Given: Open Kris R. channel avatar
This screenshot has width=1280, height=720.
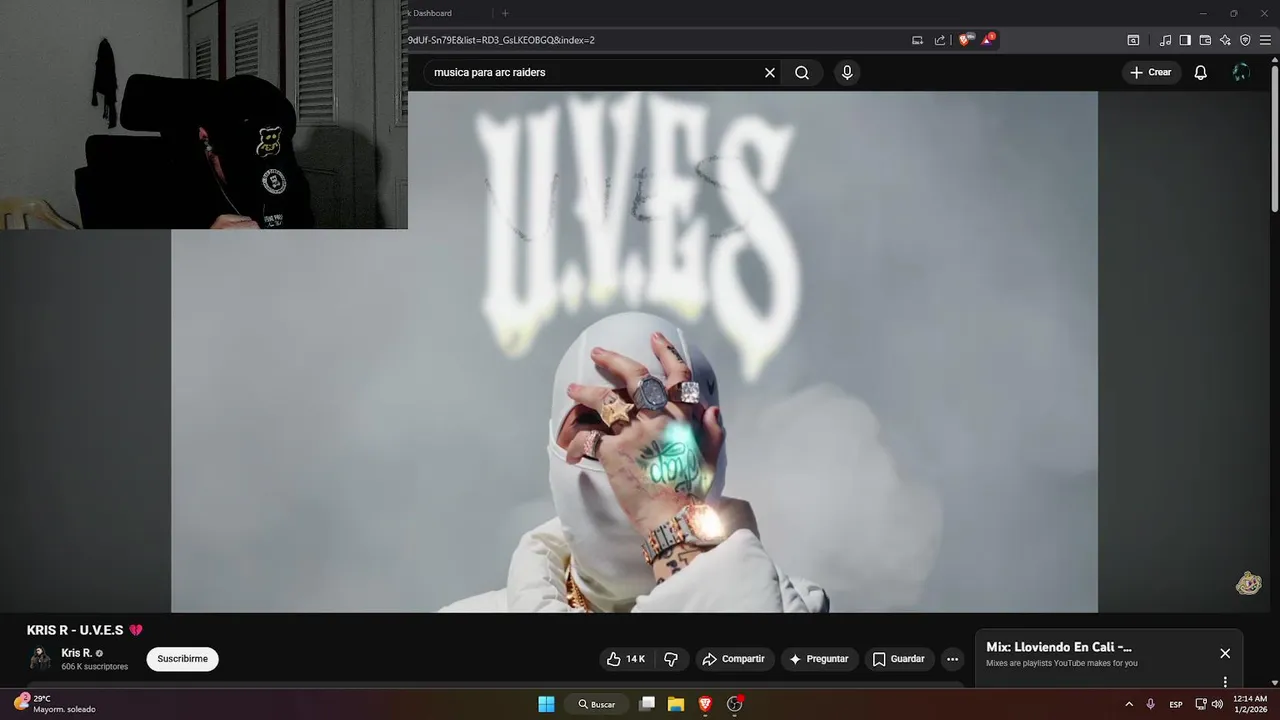Looking at the screenshot, I should [x=40, y=659].
